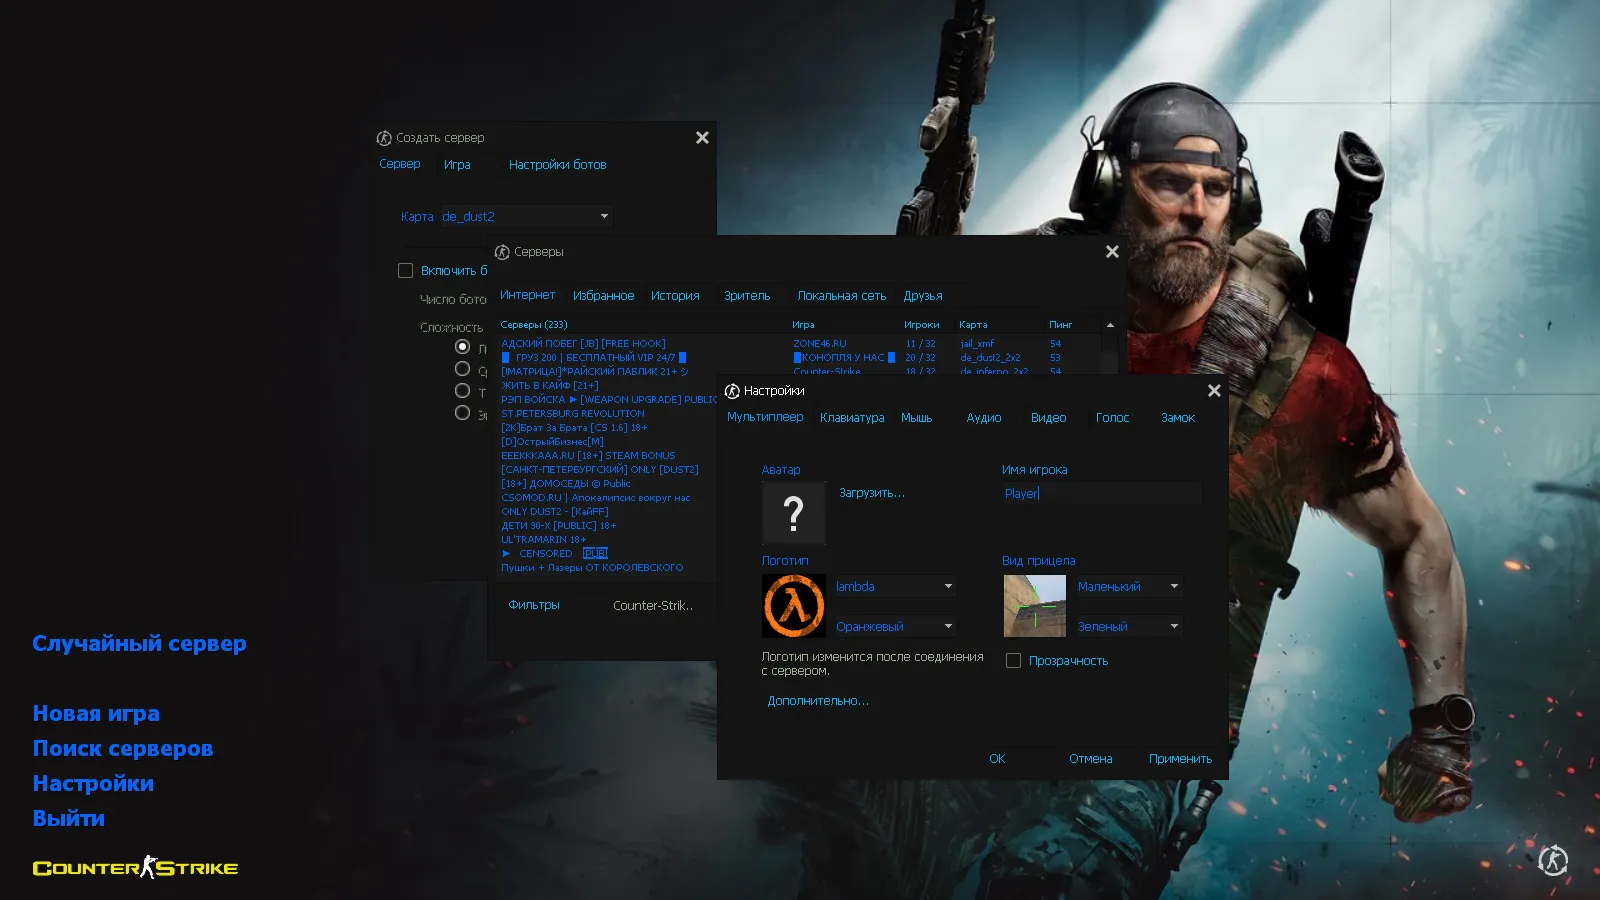Close the Настройки settings window
This screenshot has height=900, width=1600.
click(x=1214, y=391)
